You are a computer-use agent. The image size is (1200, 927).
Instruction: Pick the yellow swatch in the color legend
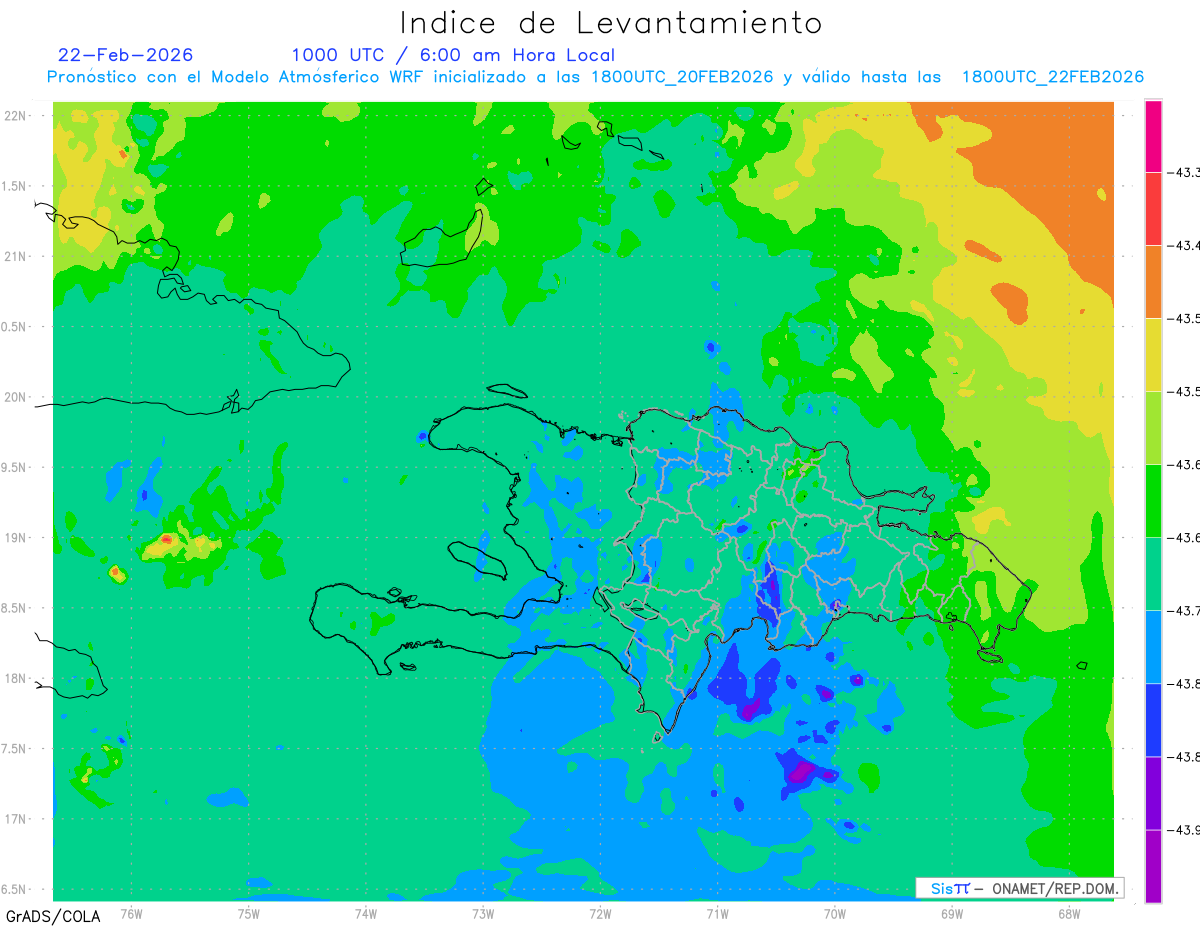pyautogui.click(x=1153, y=354)
